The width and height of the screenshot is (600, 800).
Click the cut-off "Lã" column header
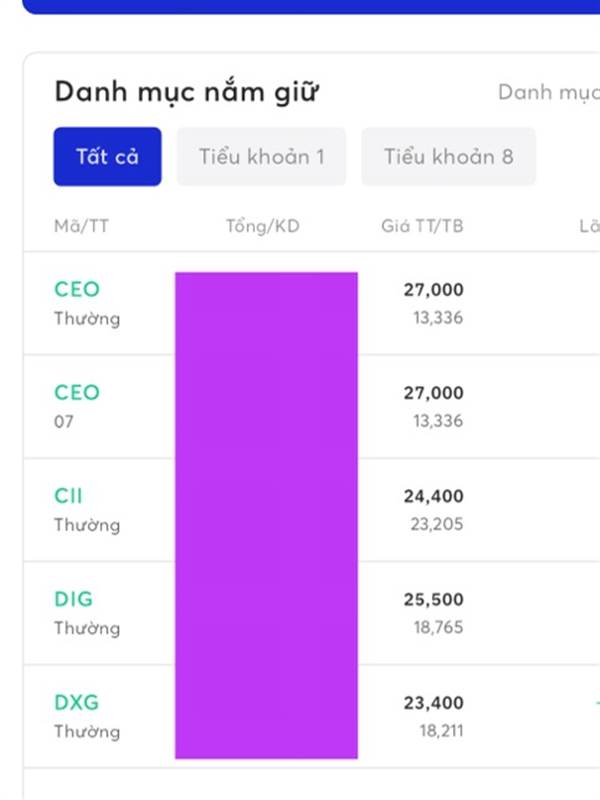[x=589, y=227]
